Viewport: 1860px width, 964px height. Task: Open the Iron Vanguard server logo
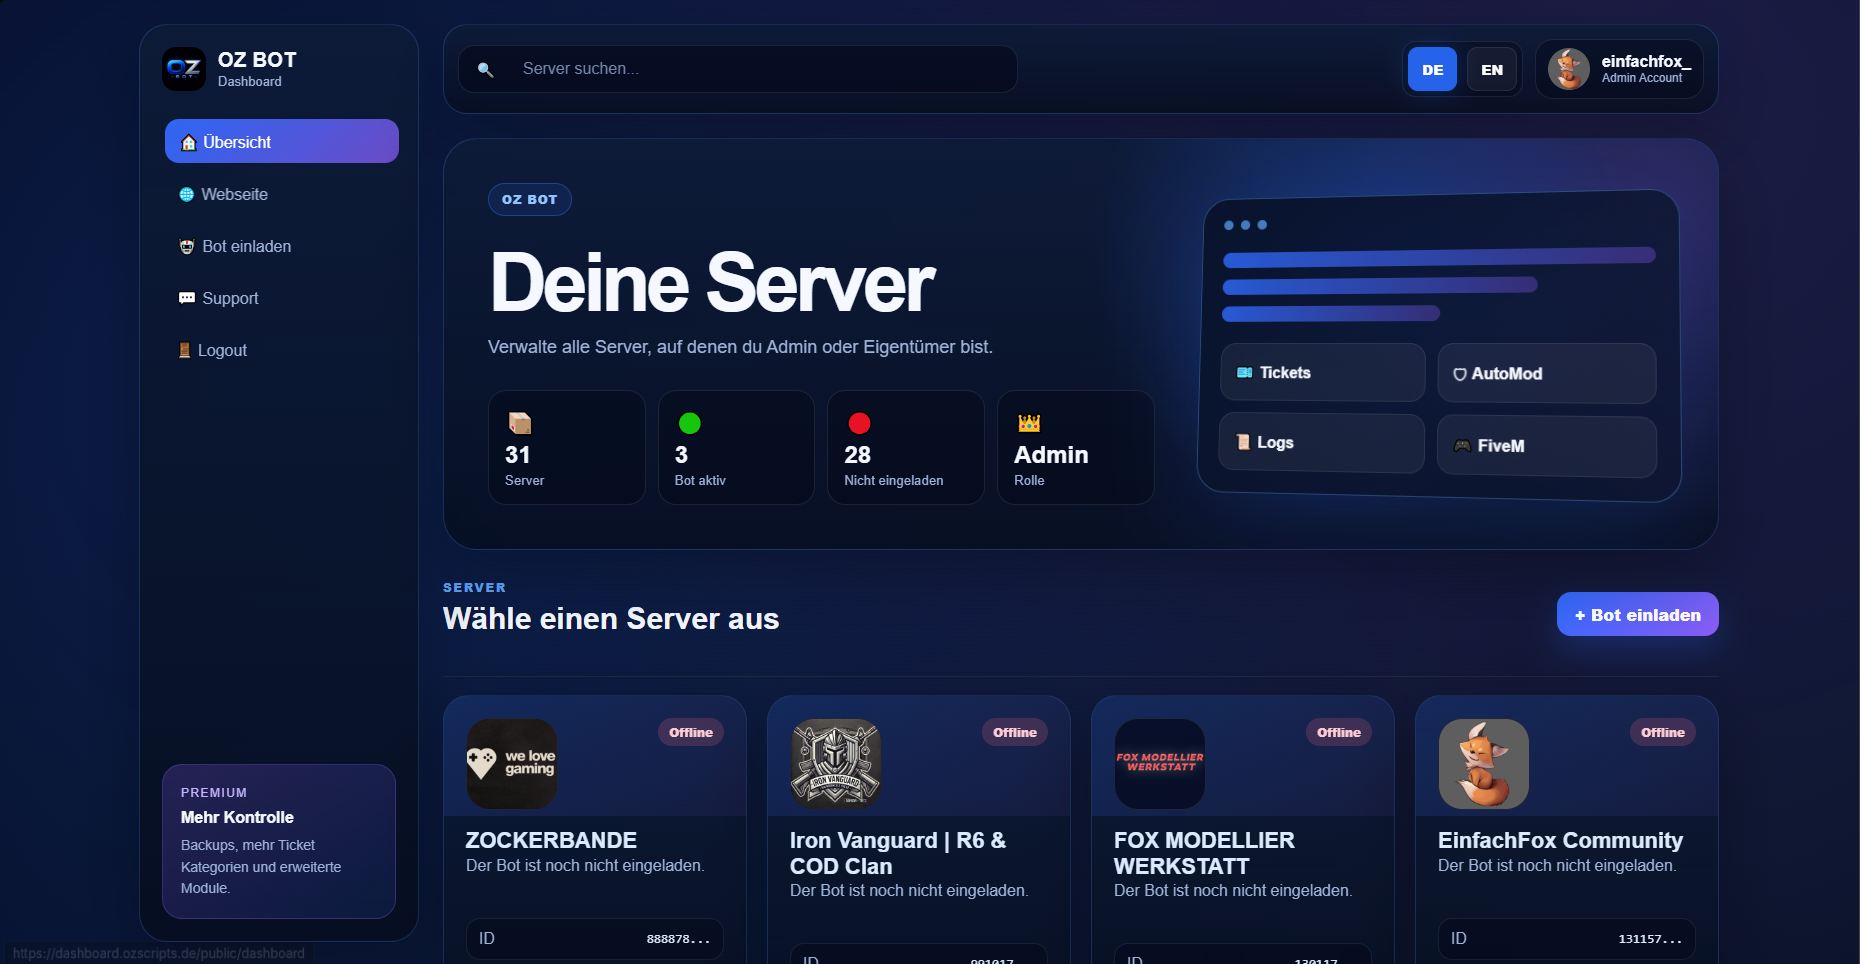836,764
